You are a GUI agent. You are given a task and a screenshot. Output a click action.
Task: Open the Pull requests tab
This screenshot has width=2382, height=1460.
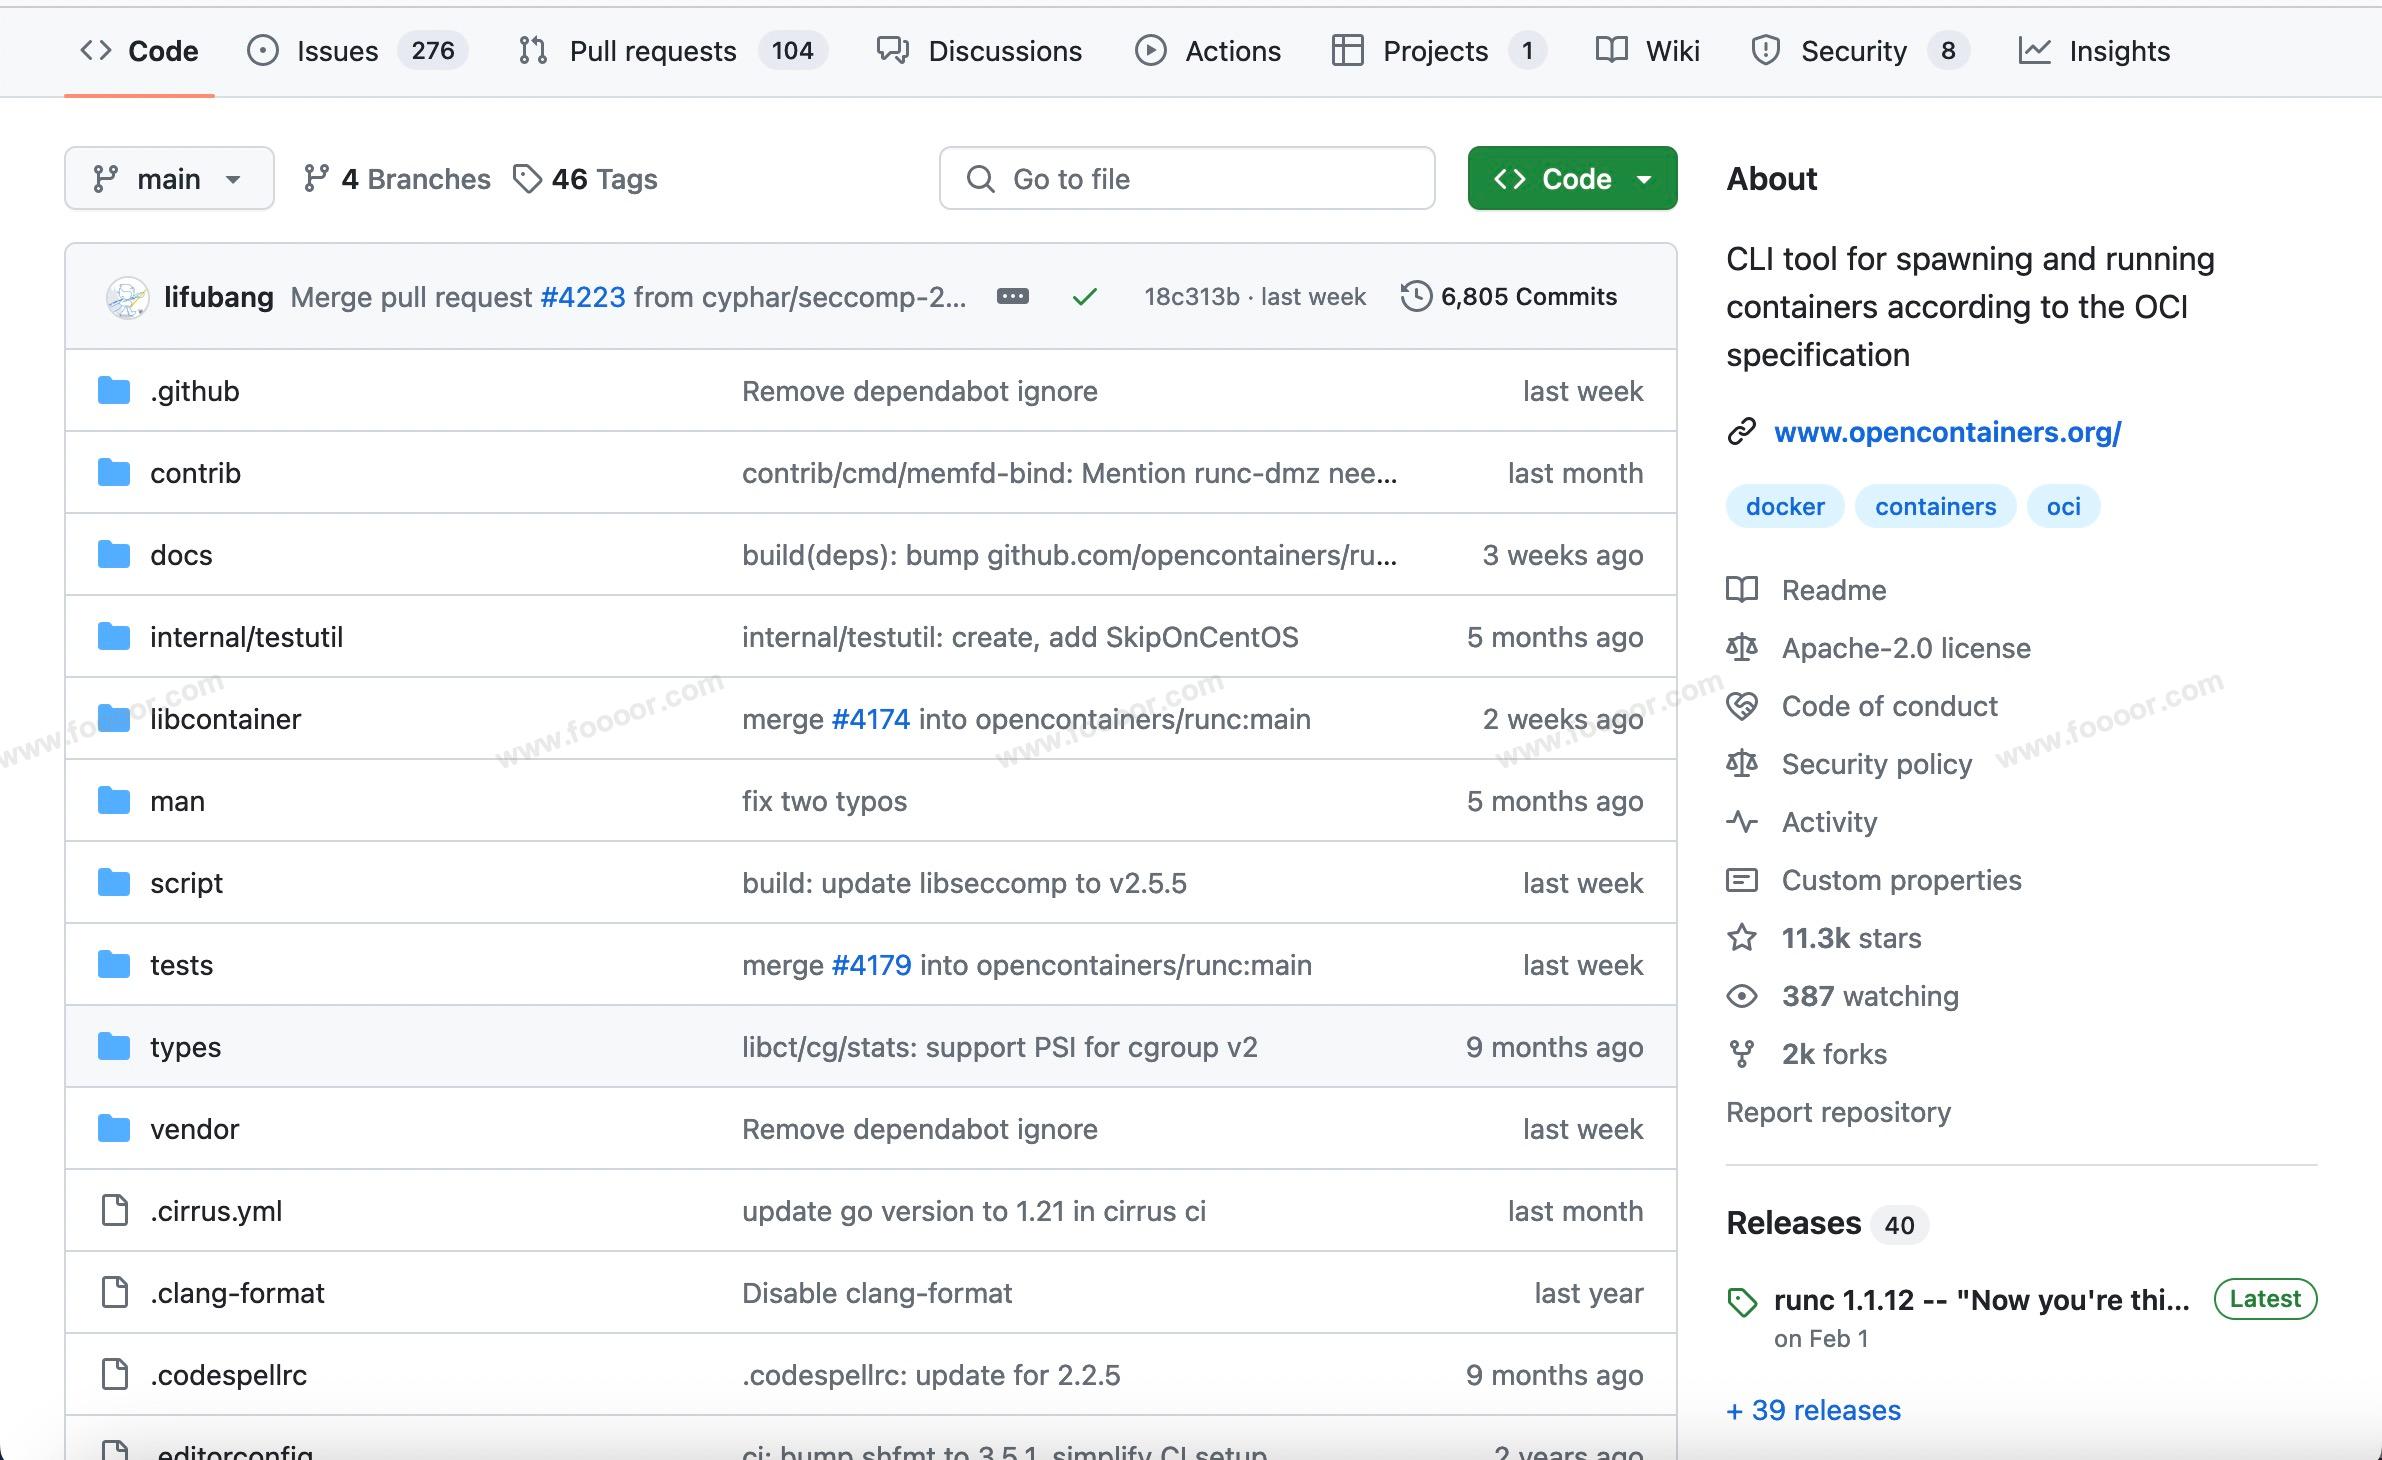point(652,51)
